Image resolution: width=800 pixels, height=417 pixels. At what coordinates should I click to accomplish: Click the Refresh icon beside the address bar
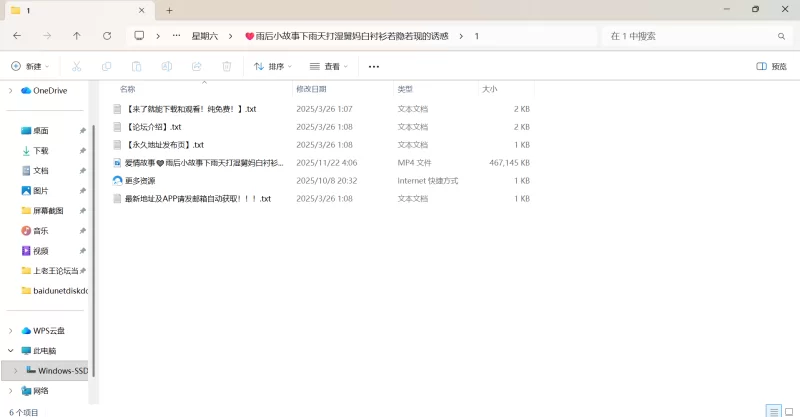[x=107, y=35]
